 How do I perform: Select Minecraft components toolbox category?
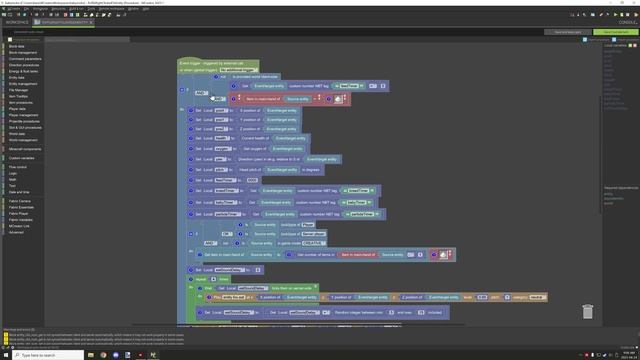click(x=25, y=149)
